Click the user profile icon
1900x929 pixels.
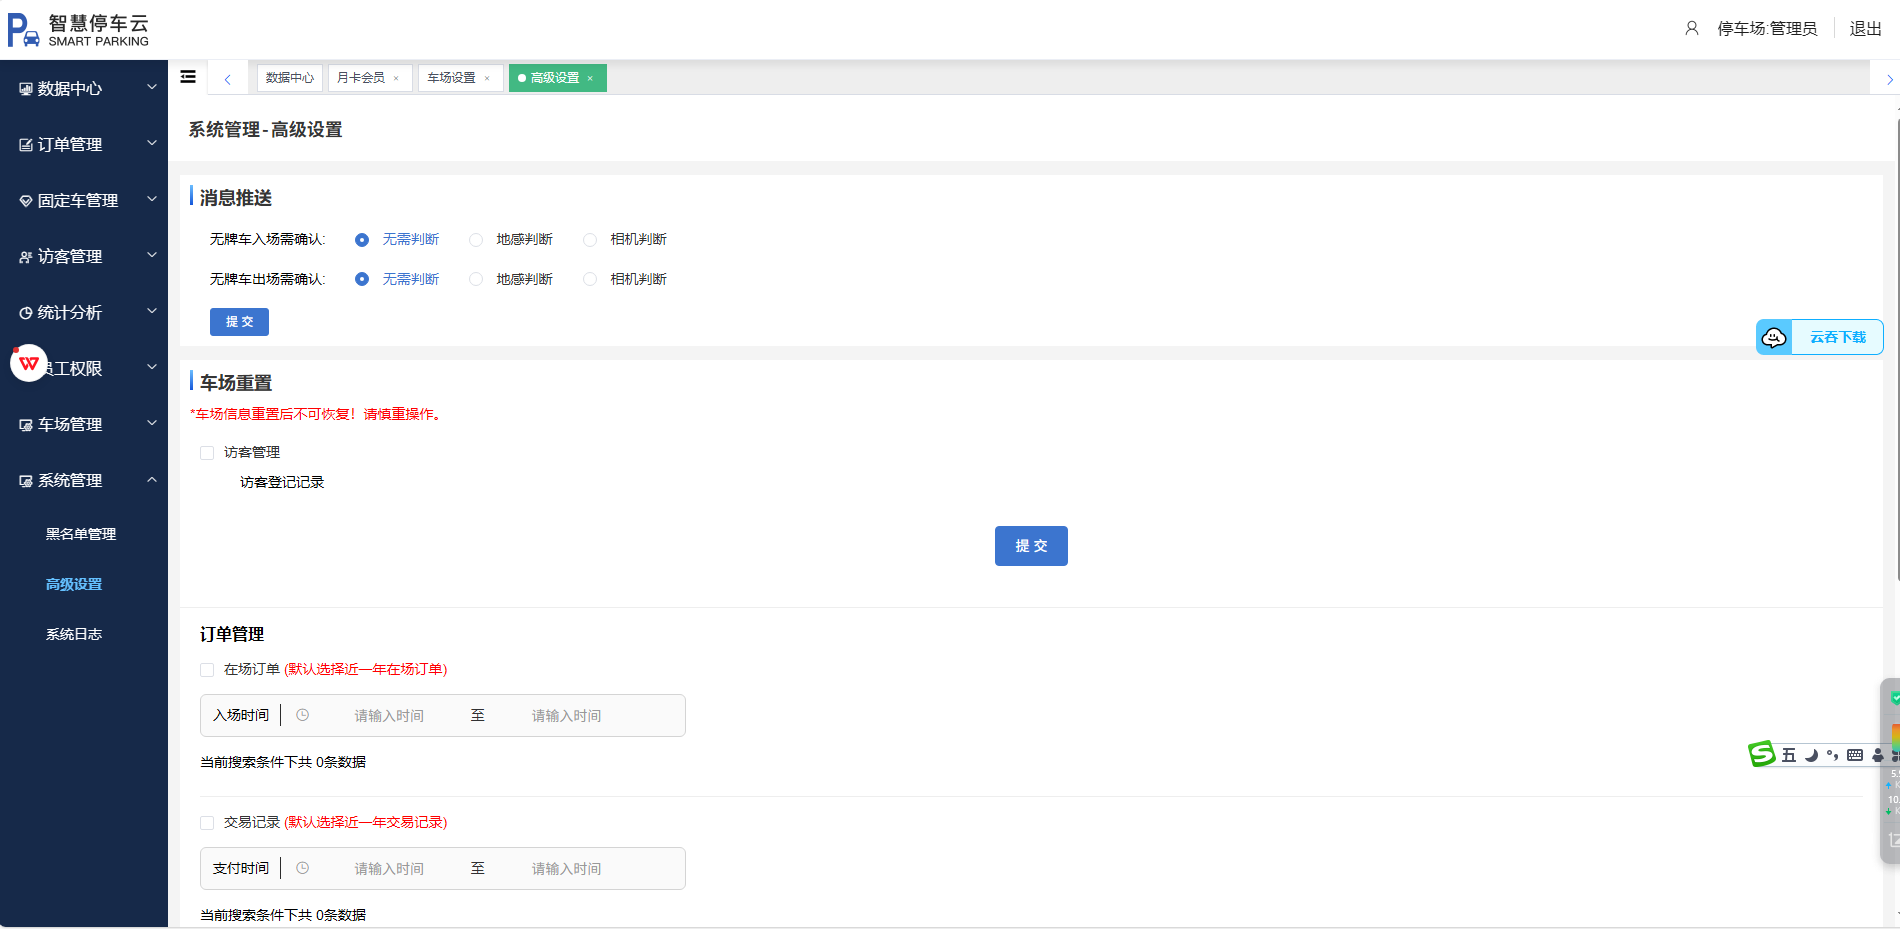pyautogui.click(x=1691, y=29)
